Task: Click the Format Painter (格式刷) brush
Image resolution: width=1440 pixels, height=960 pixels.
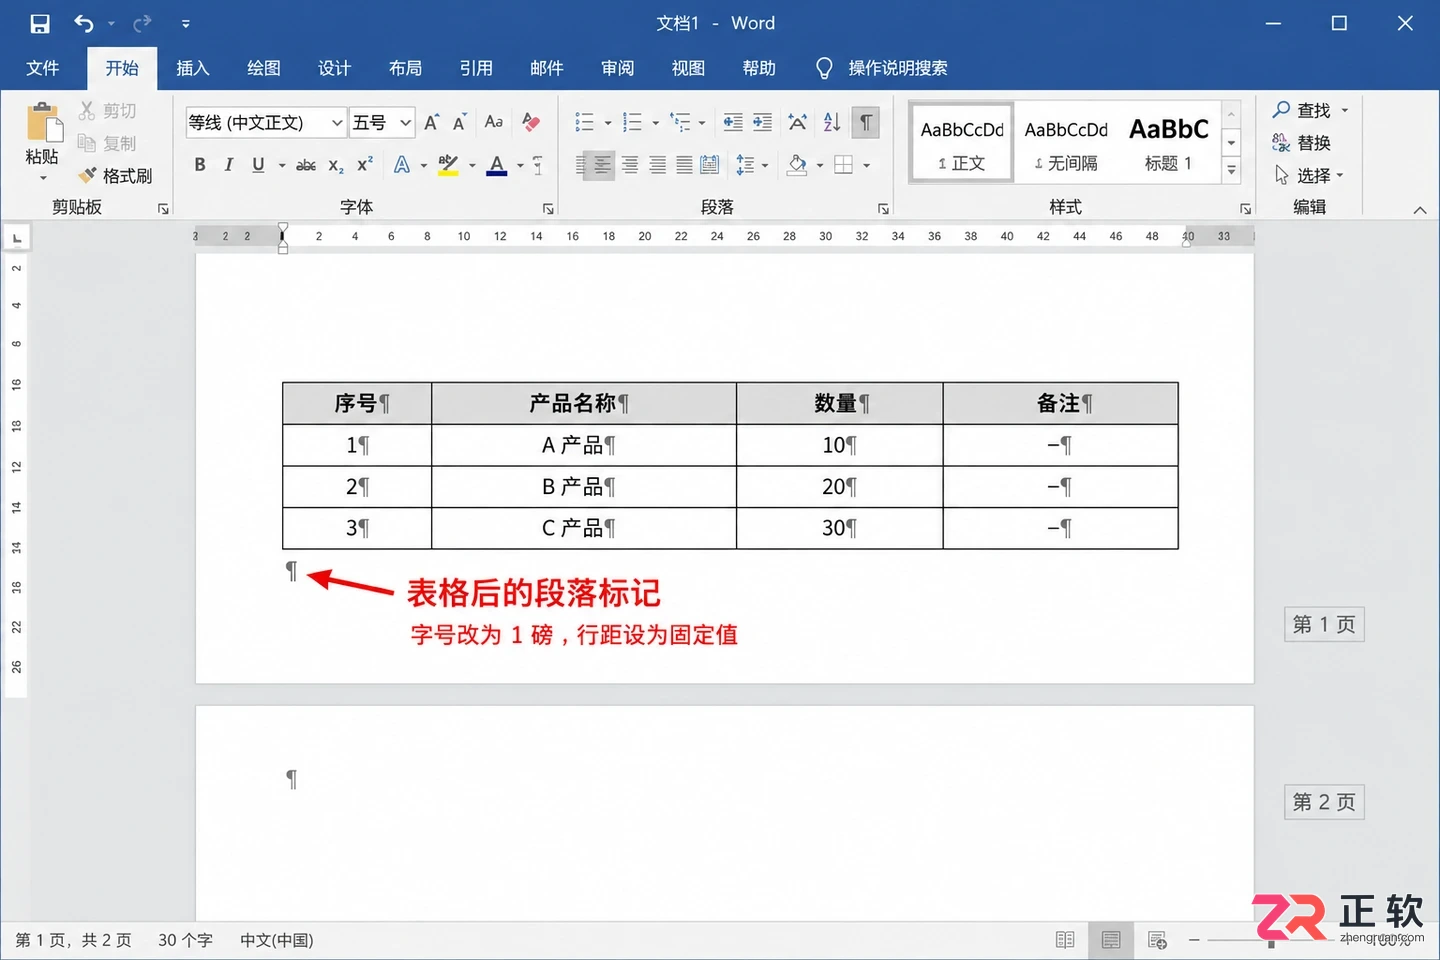Action: tap(116, 175)
